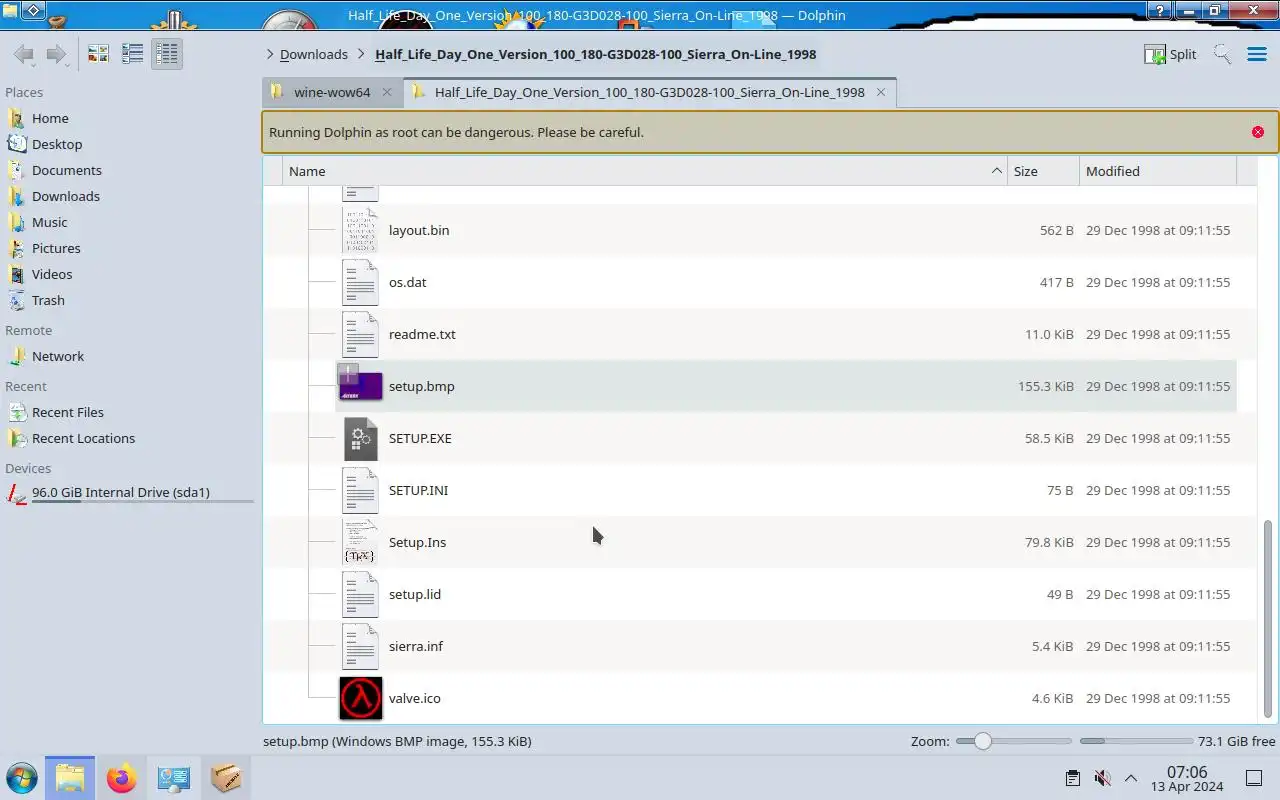This screenshot has height=800, width=1280.
Task: Open the system settings taskbar icon
Action: (174, 778)
